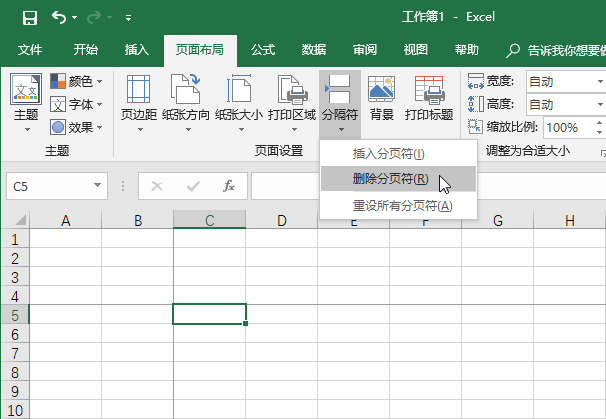The height and width of the screenshot is (419, 606).
Task: Click the Redo arrow icon
Action: pyautogui.click(x=94, y=17)
